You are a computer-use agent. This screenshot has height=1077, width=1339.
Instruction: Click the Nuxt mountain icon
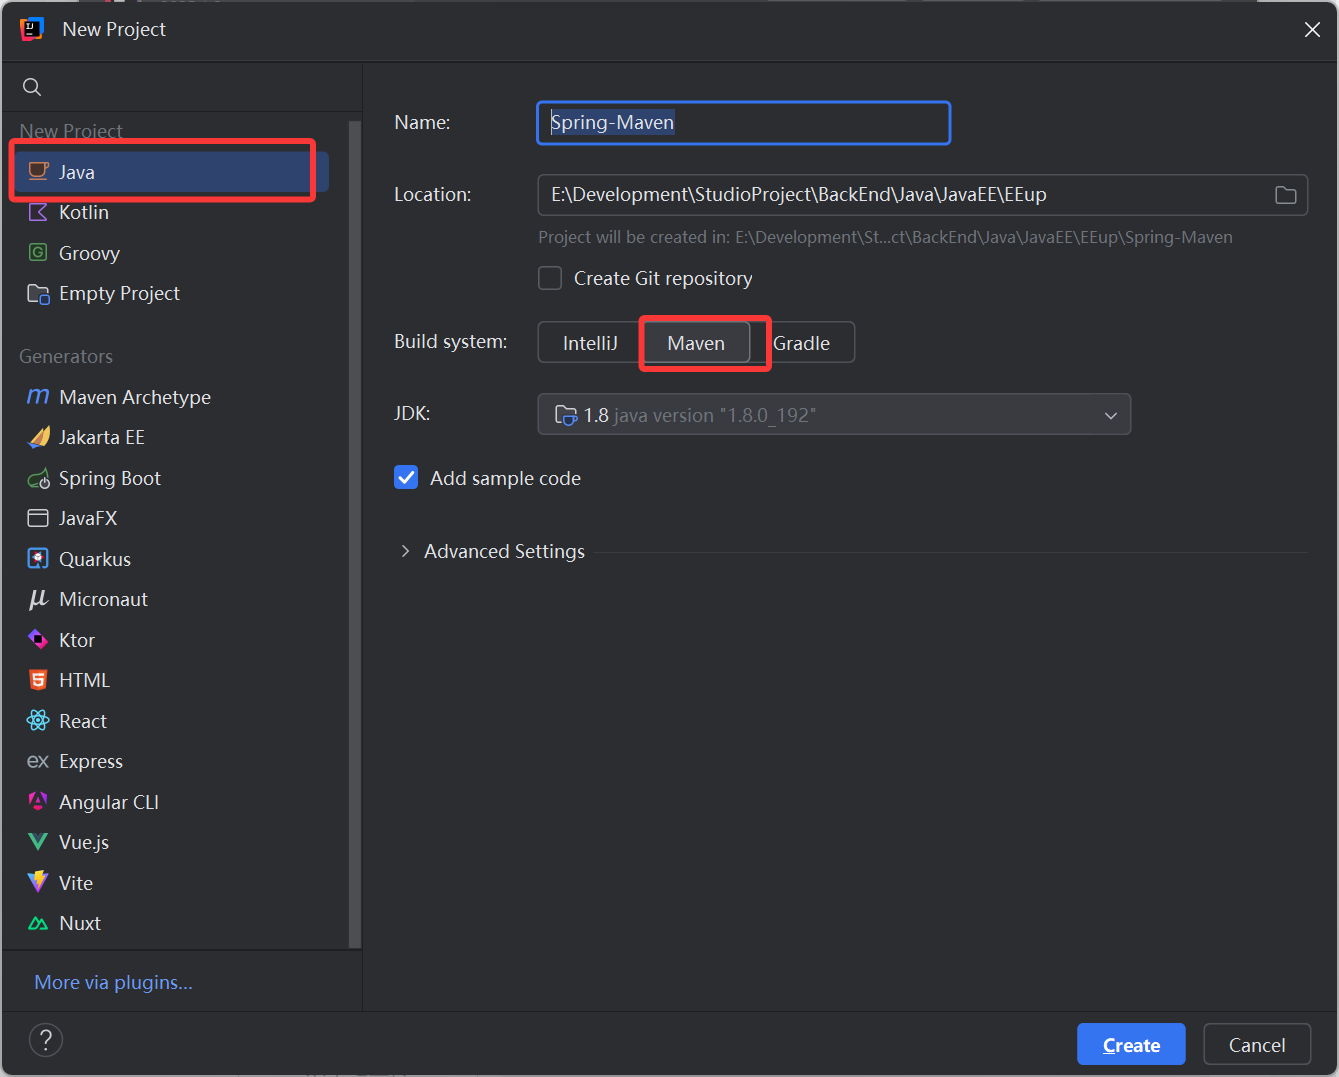38,923
